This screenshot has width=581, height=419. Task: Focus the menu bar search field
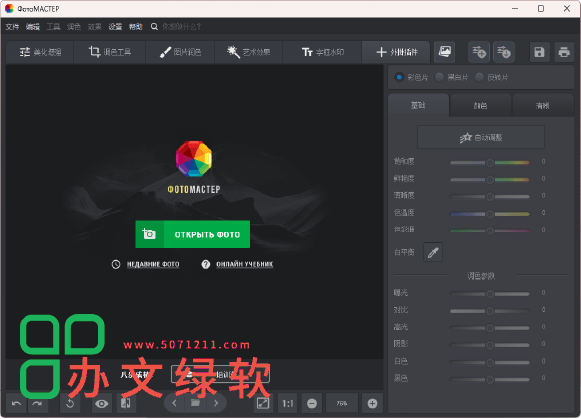[x=182, y=27]
